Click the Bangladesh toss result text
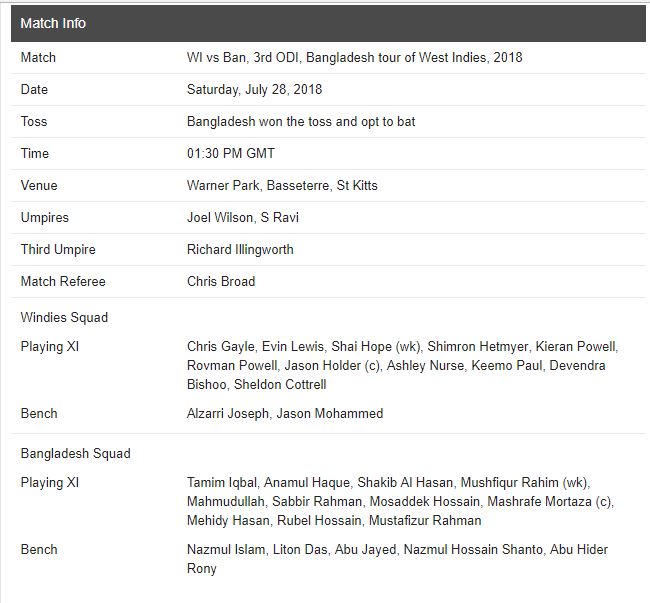 301,122
